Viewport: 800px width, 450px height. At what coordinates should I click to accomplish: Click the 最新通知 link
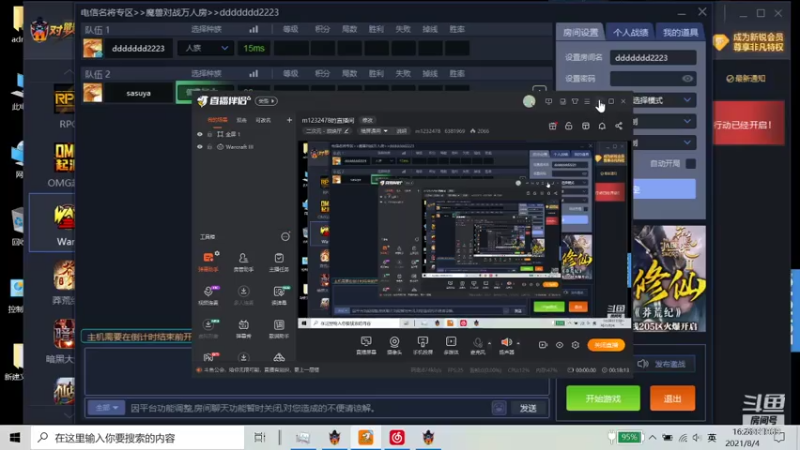pos(746,78)
